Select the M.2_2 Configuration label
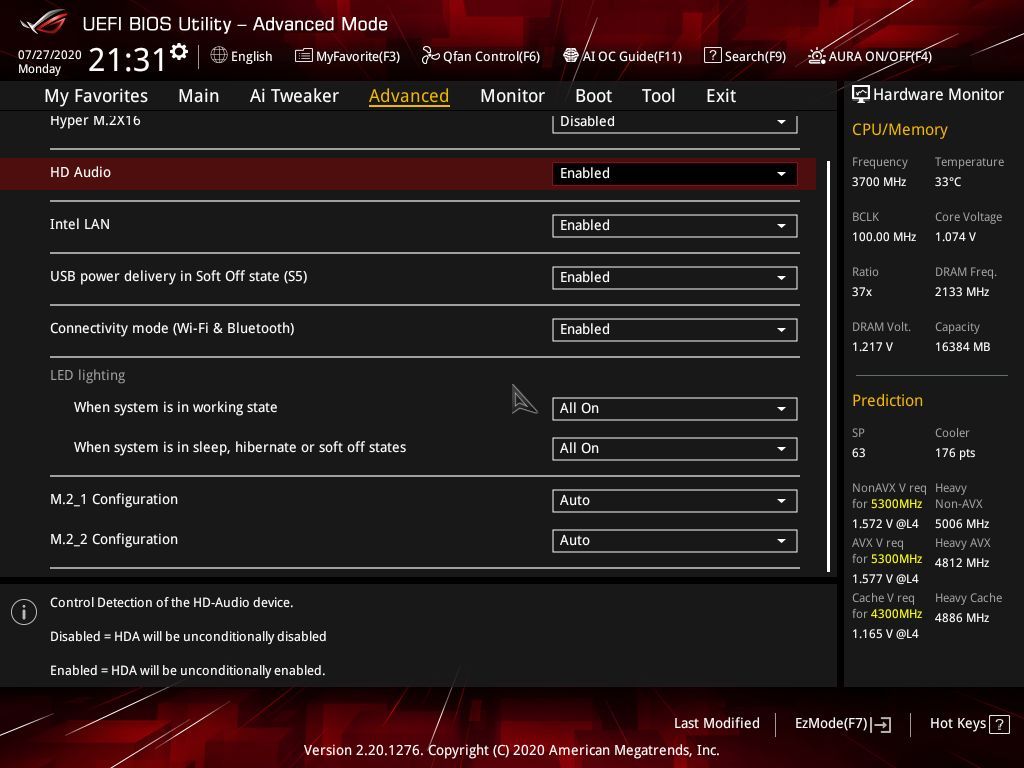Screen dimensions: 1024x768 tap(114, 539)
